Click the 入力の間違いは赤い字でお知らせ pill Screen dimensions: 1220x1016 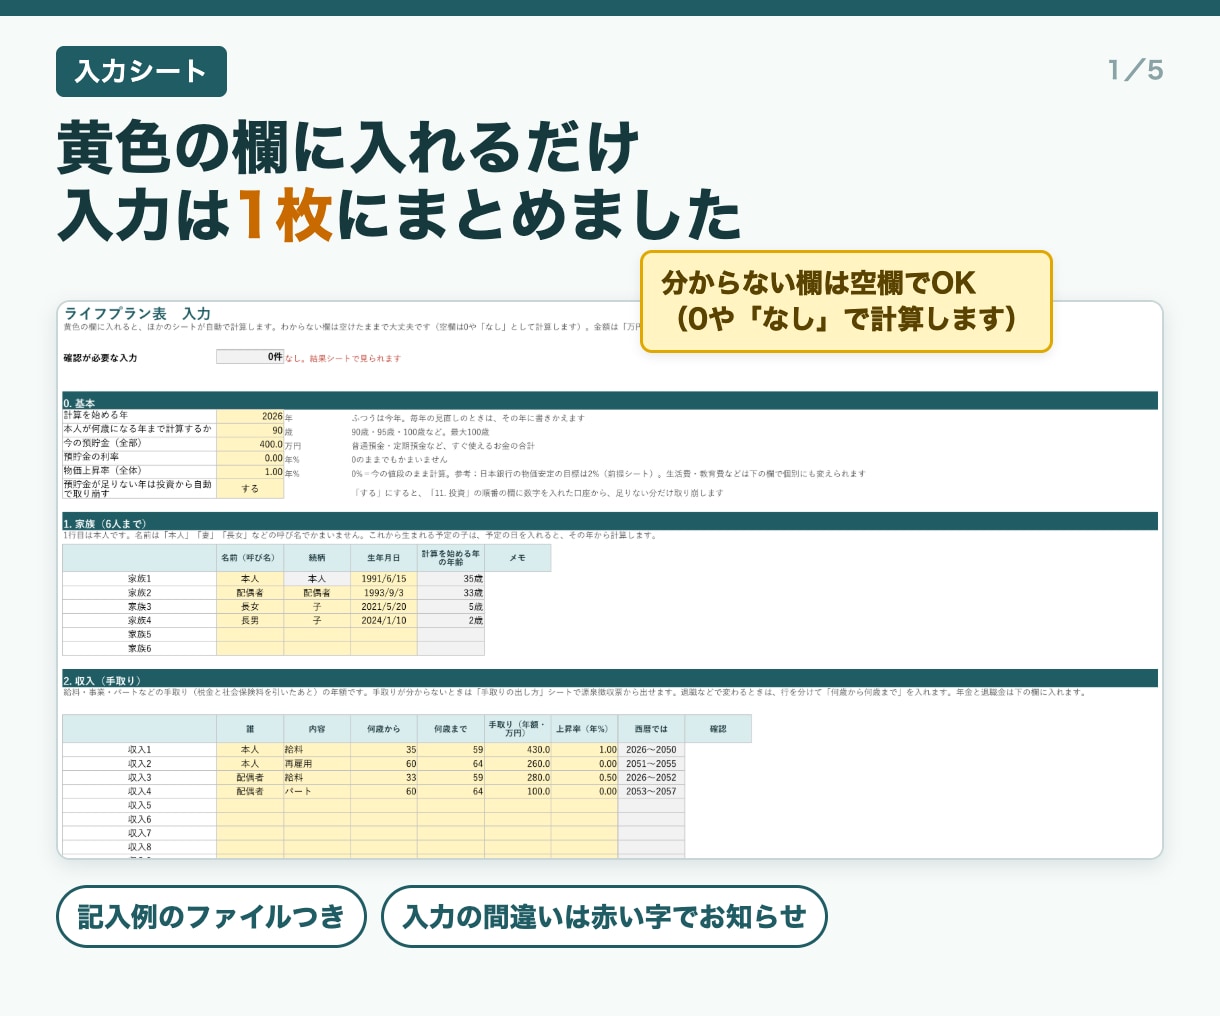click(604, 916)
